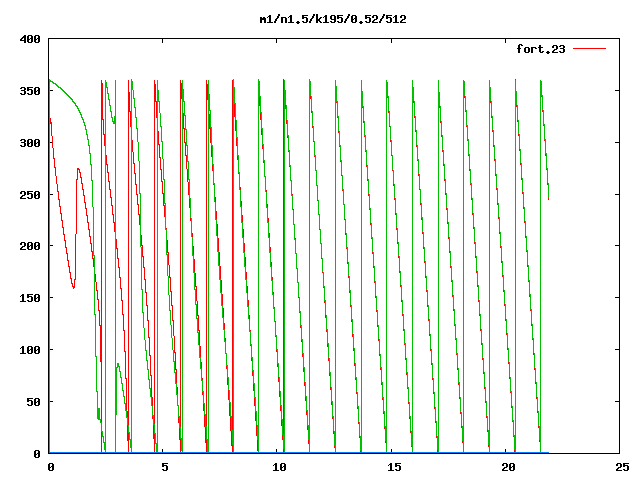Click the plot title m1/n1.5/k195/0.52/512

333,19
